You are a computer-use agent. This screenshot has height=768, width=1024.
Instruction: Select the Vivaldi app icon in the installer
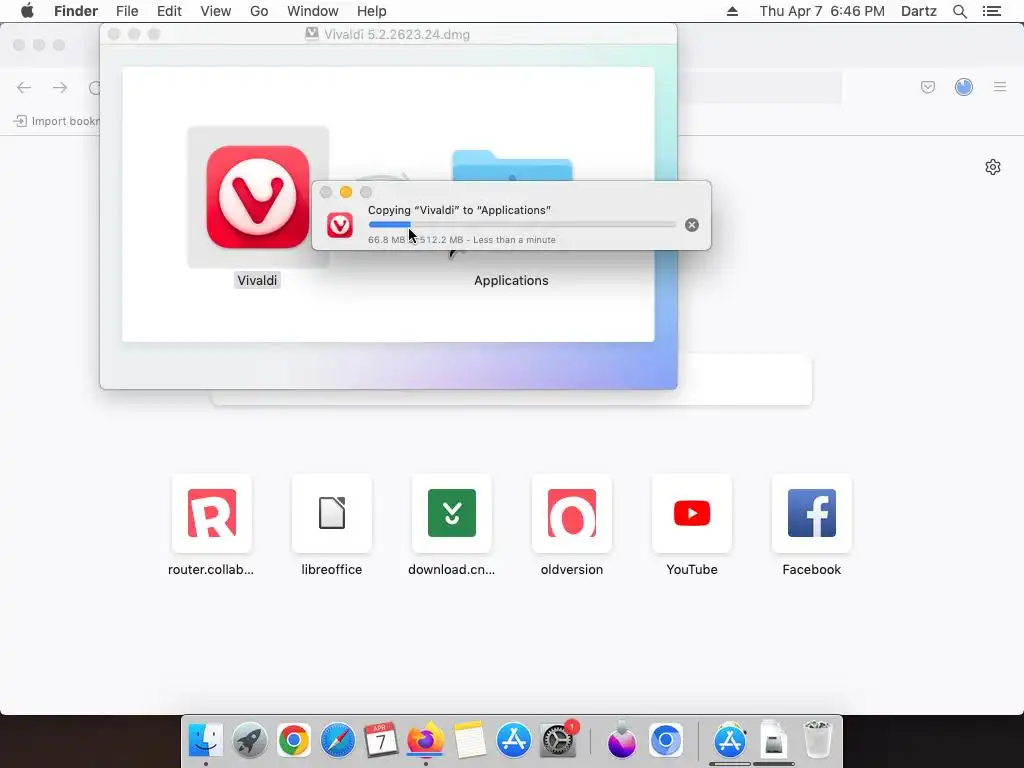pyautogui.click(x=257, y=197)
